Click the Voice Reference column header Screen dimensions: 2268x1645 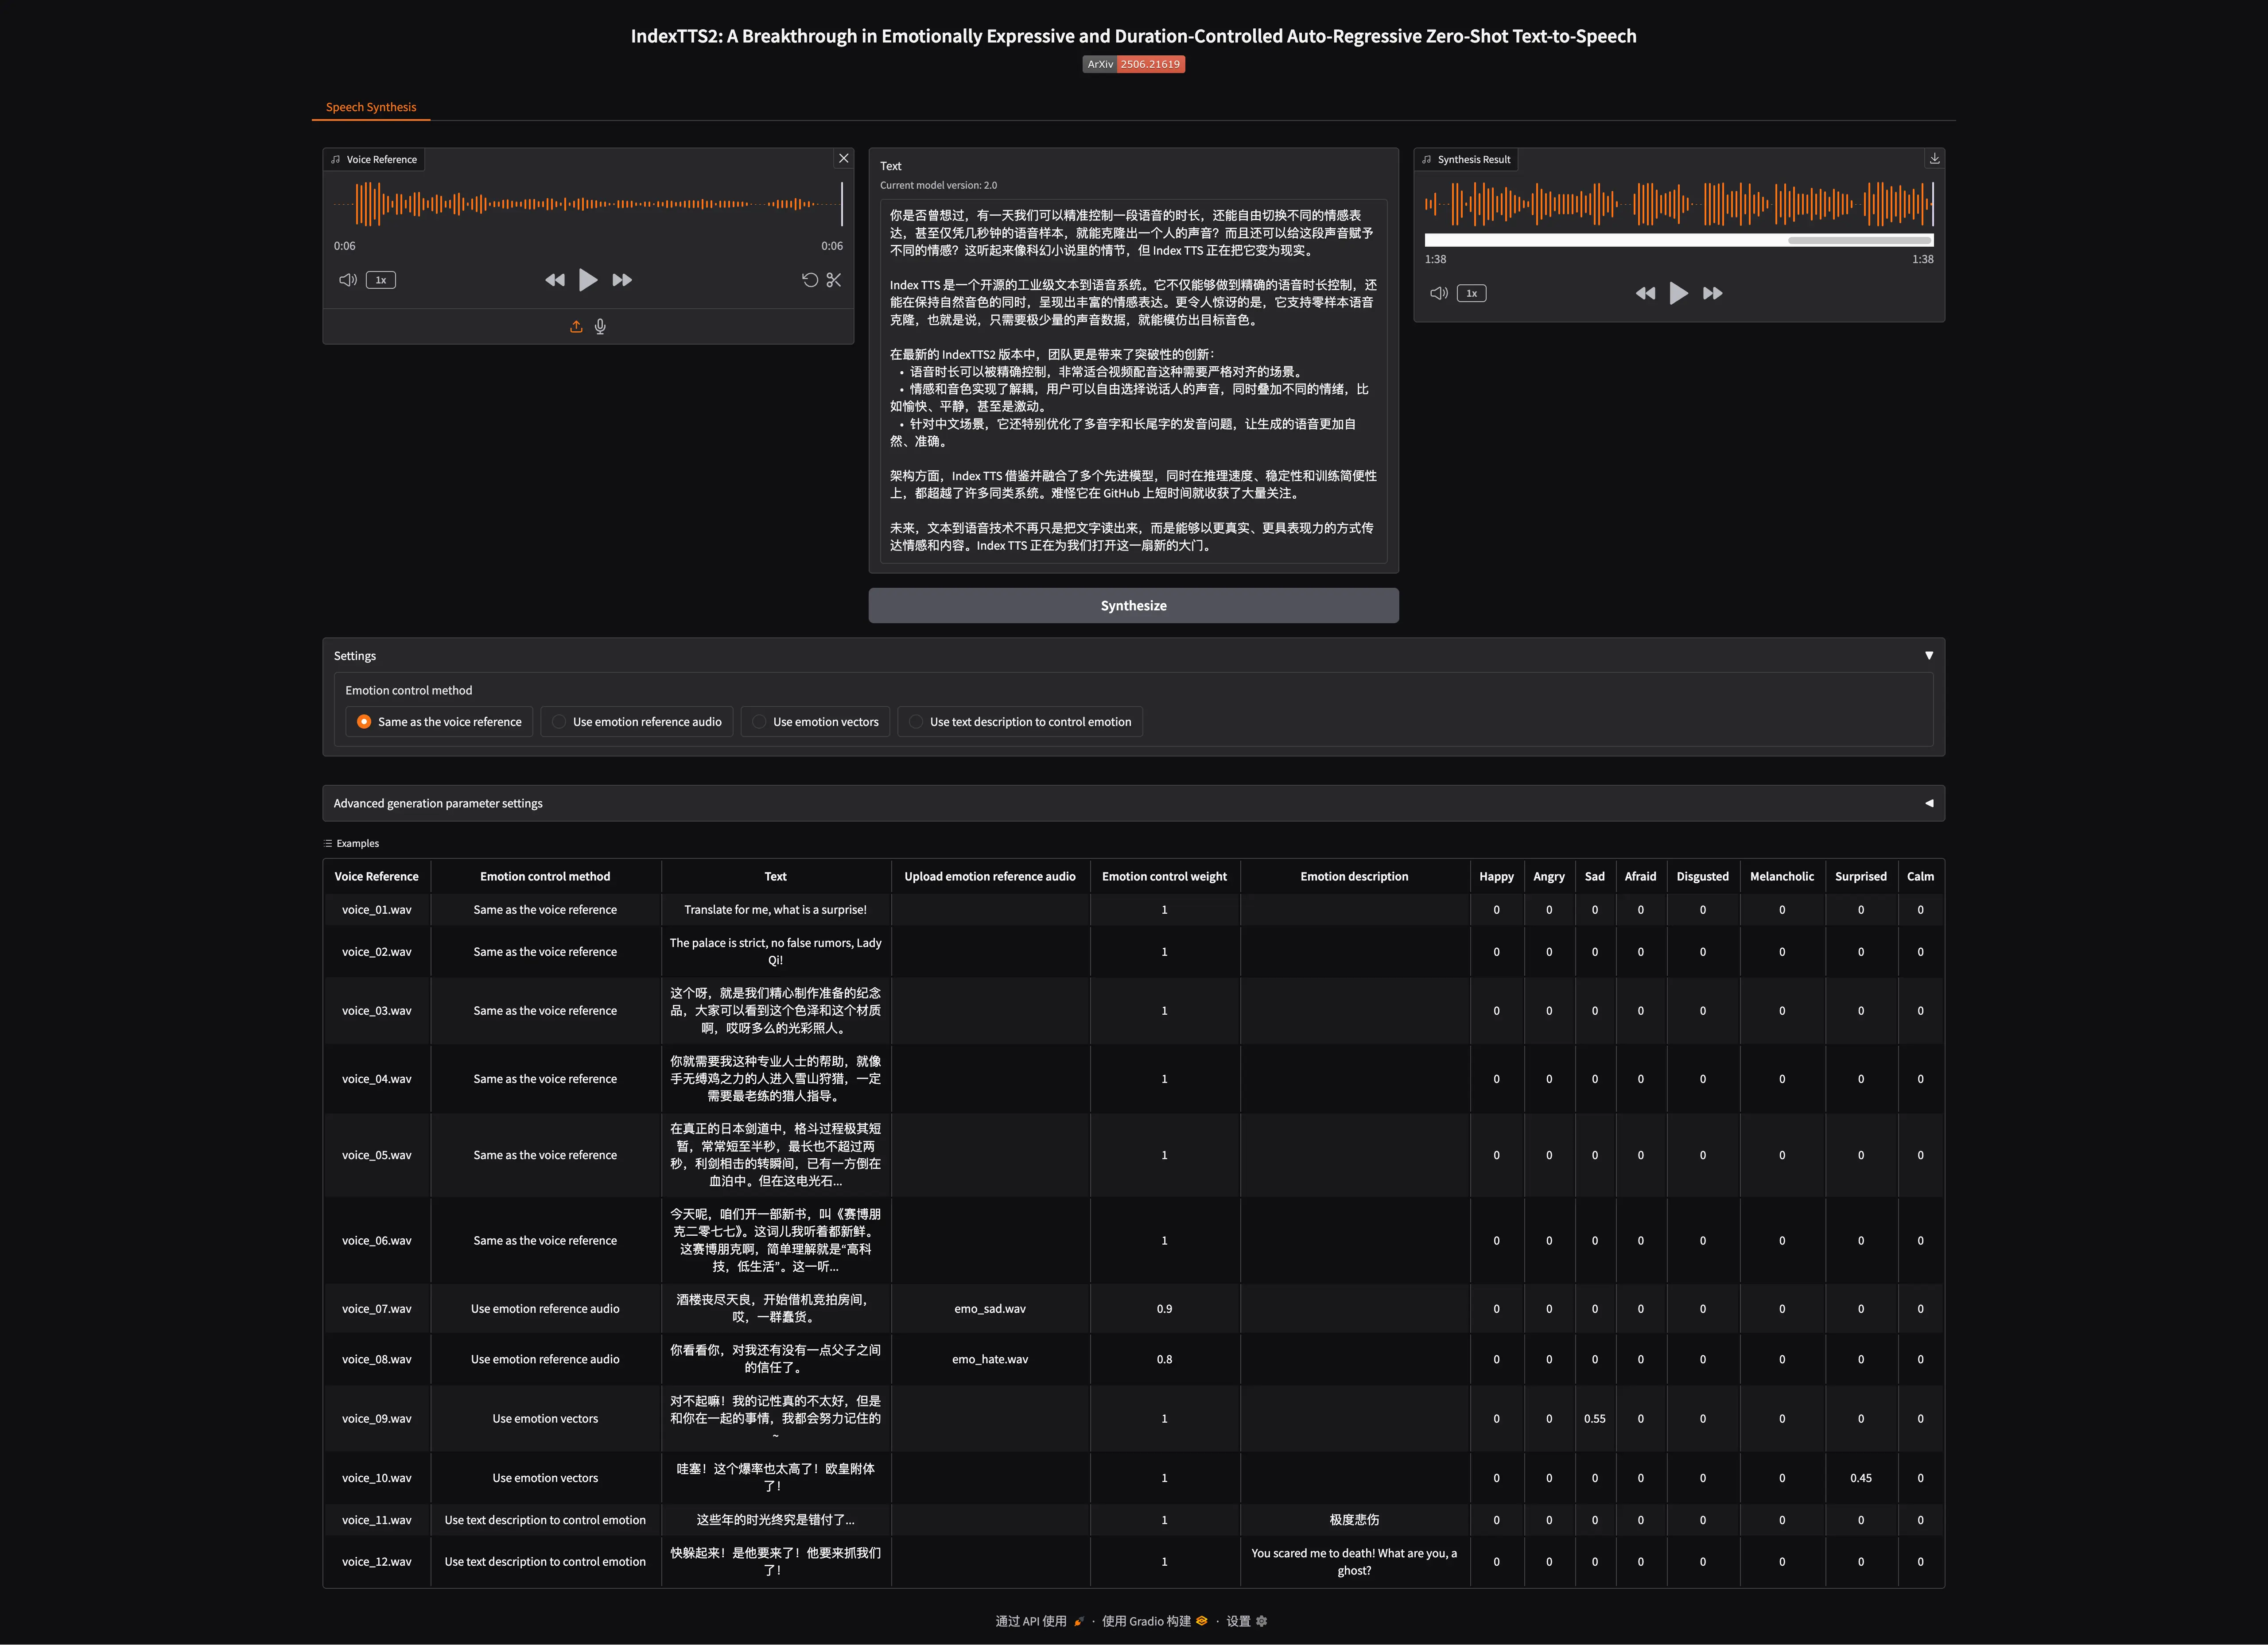tap(377, 877)
